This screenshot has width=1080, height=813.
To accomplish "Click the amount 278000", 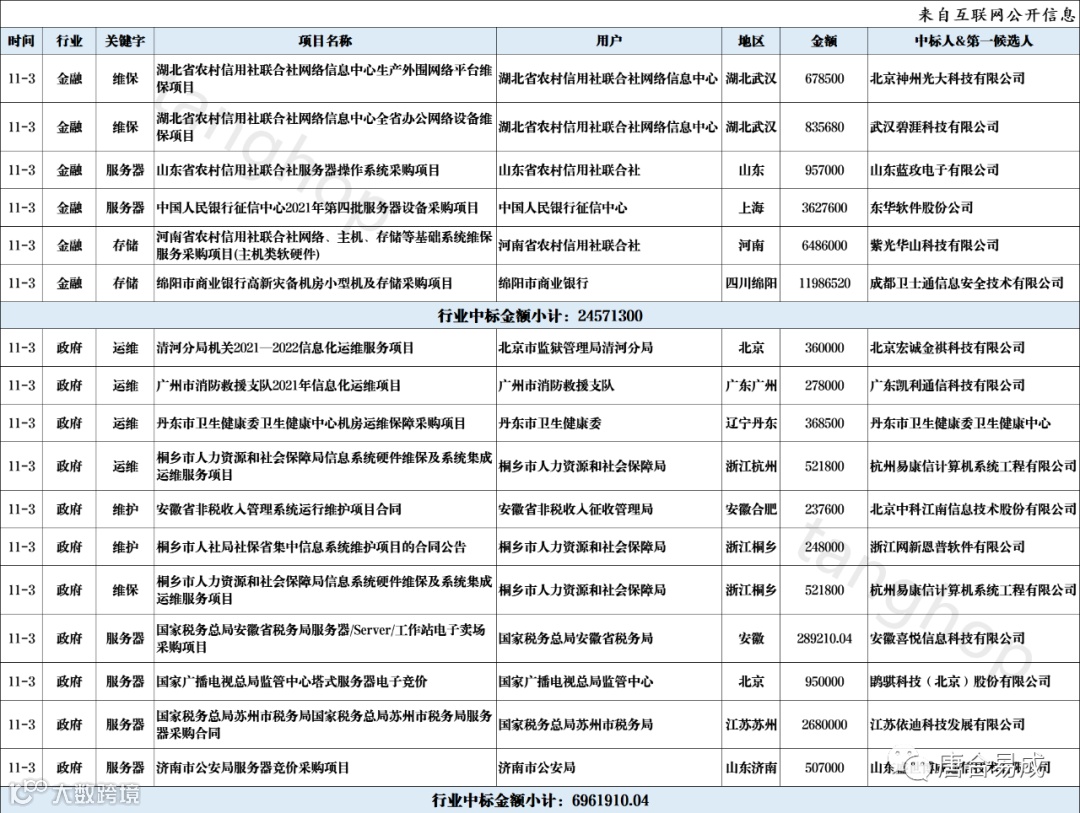I will pyautogui.click(x=824, y=386).
